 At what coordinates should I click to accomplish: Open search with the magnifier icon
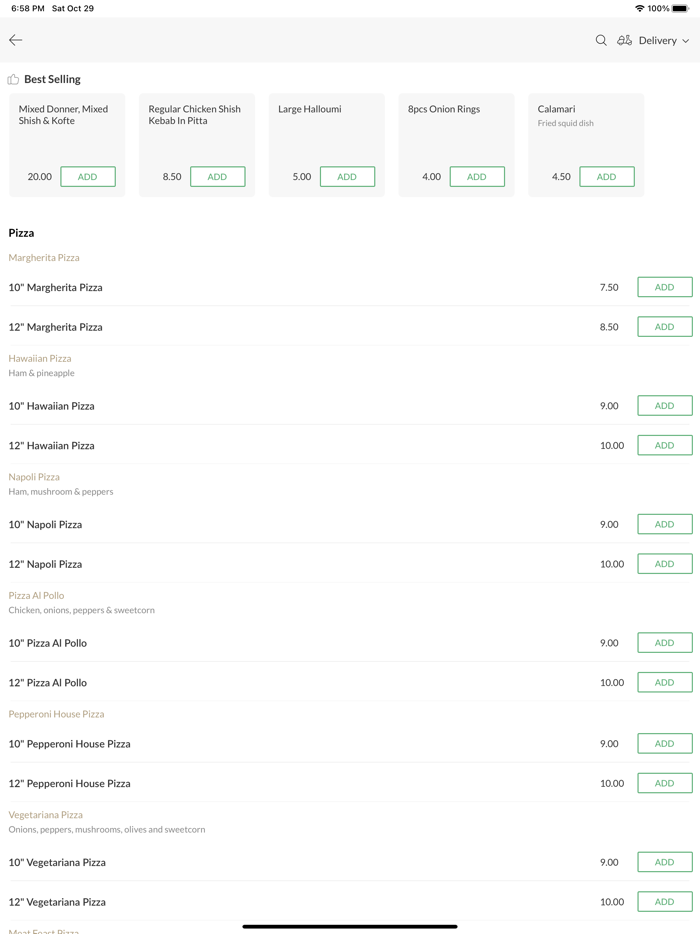point(601,40)
